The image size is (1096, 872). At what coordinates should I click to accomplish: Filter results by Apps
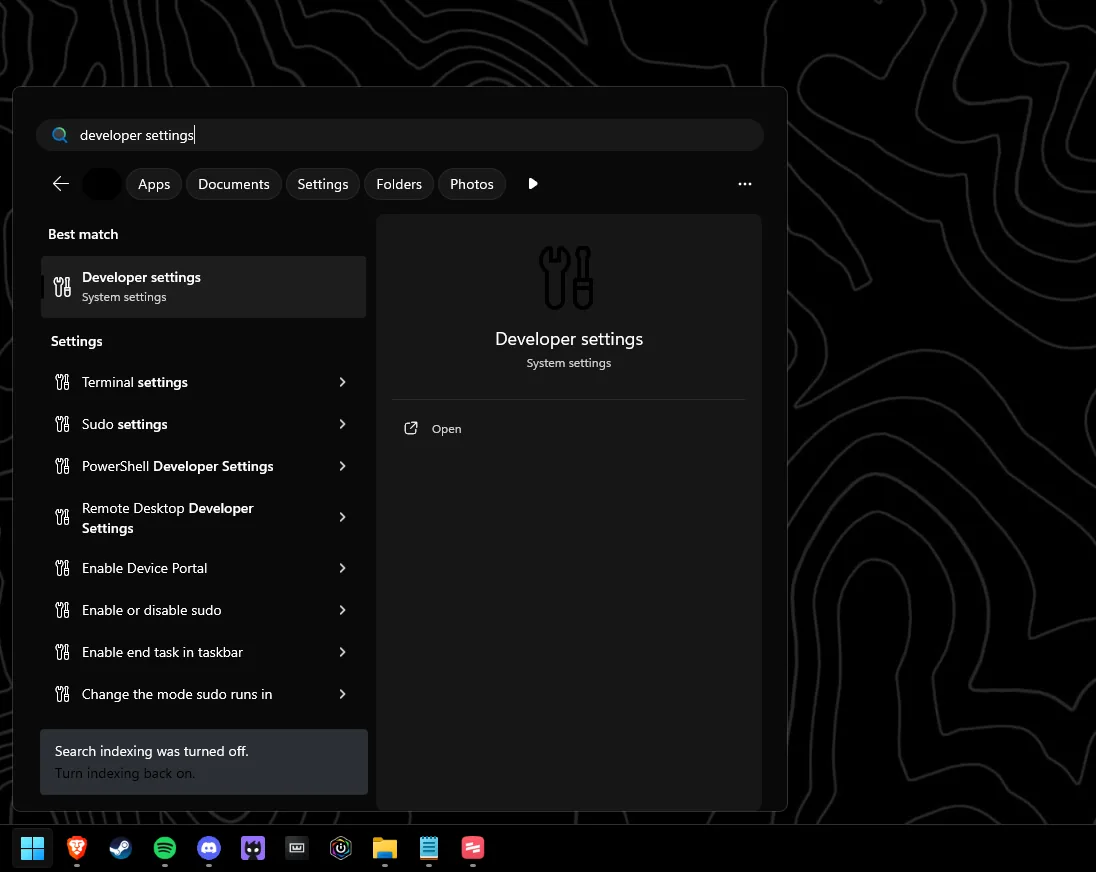pos(154,184)
